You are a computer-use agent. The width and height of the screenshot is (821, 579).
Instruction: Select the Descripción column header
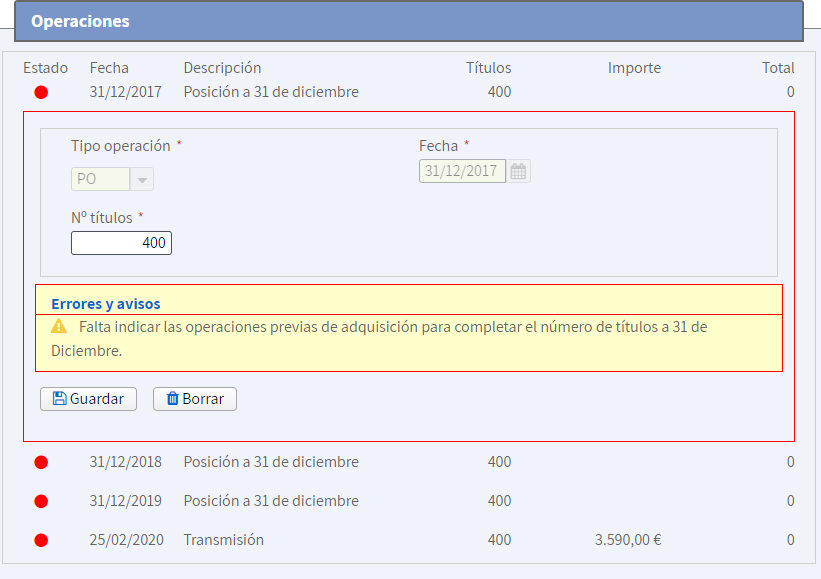[x=222, y=68]
